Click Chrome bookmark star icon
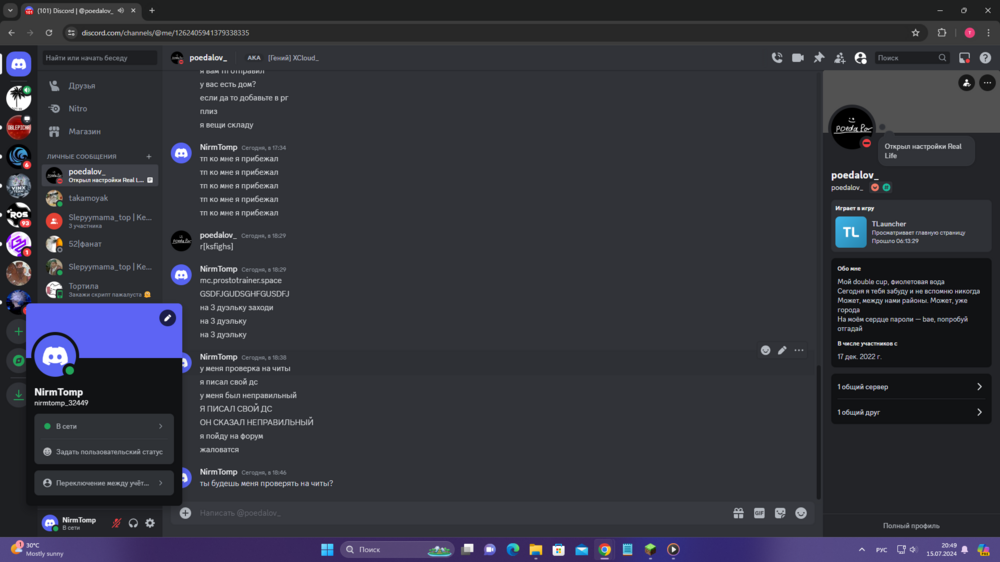This screenshot has width=1000, height=562. pos(915,33)
